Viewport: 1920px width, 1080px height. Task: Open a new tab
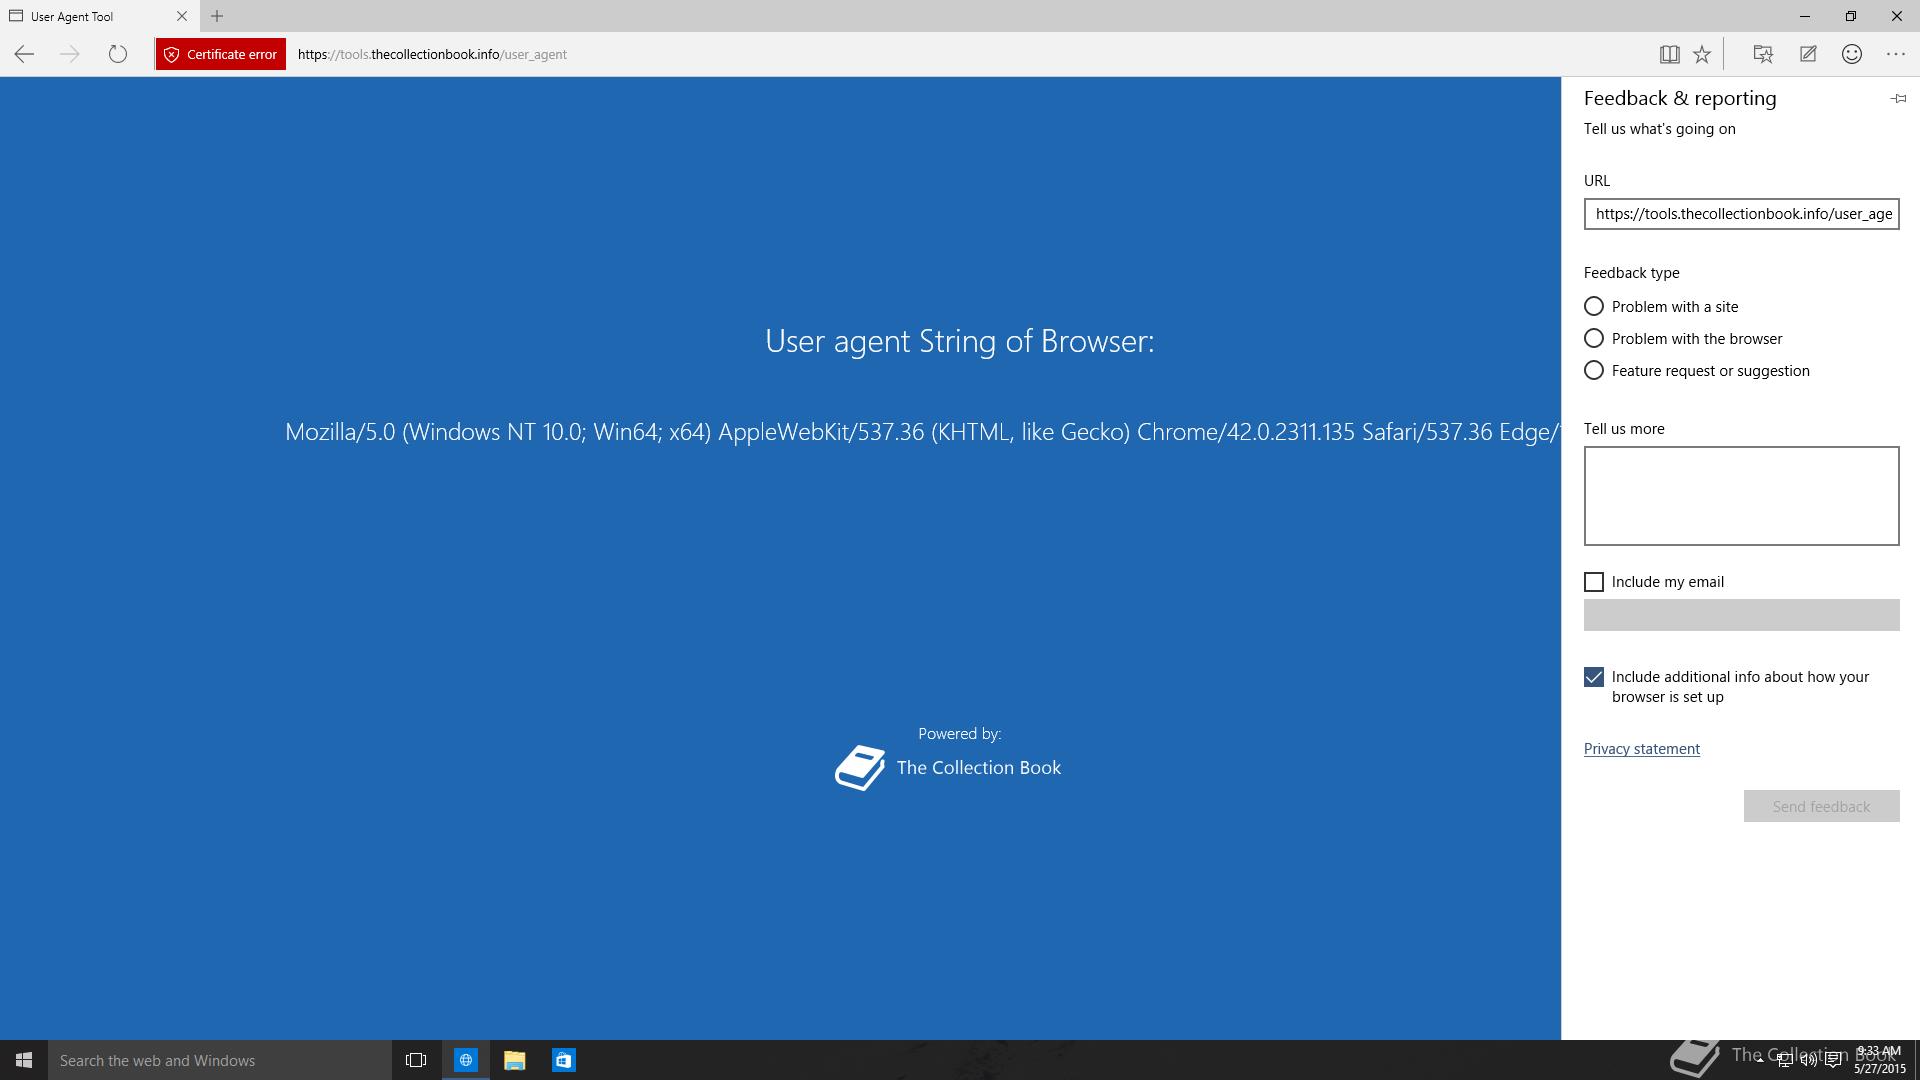pyautogui.click(x=217, y=16)
